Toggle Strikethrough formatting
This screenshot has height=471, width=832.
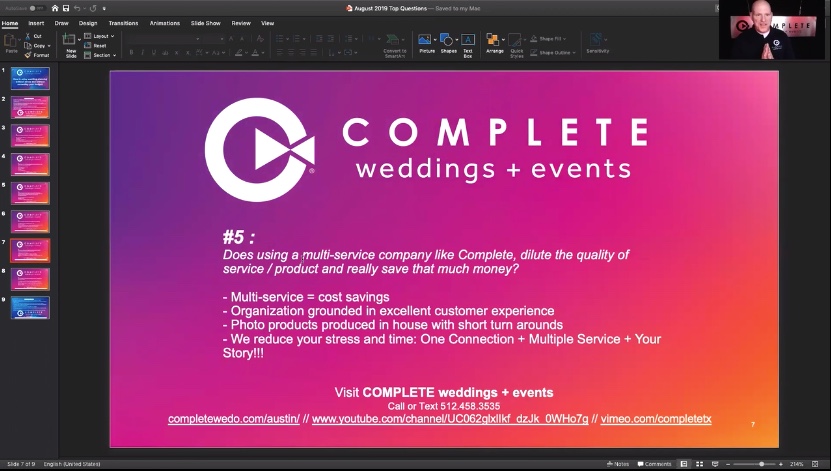coord(165,53)
